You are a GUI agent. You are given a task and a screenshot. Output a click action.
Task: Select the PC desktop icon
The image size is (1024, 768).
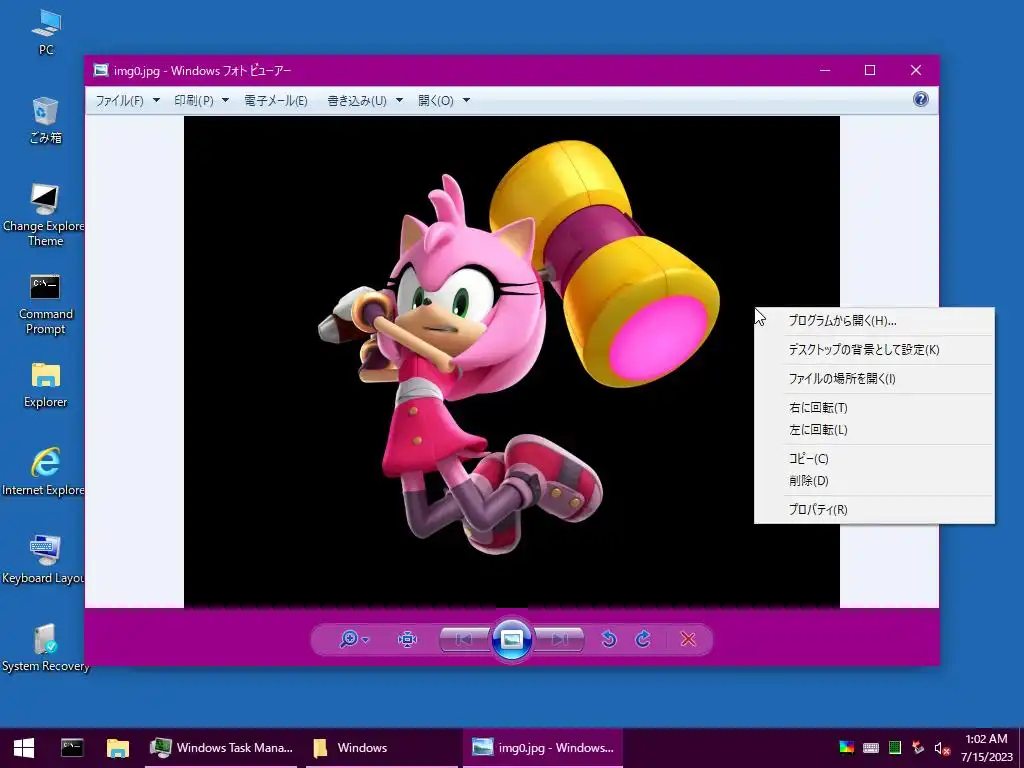[46, 32]
